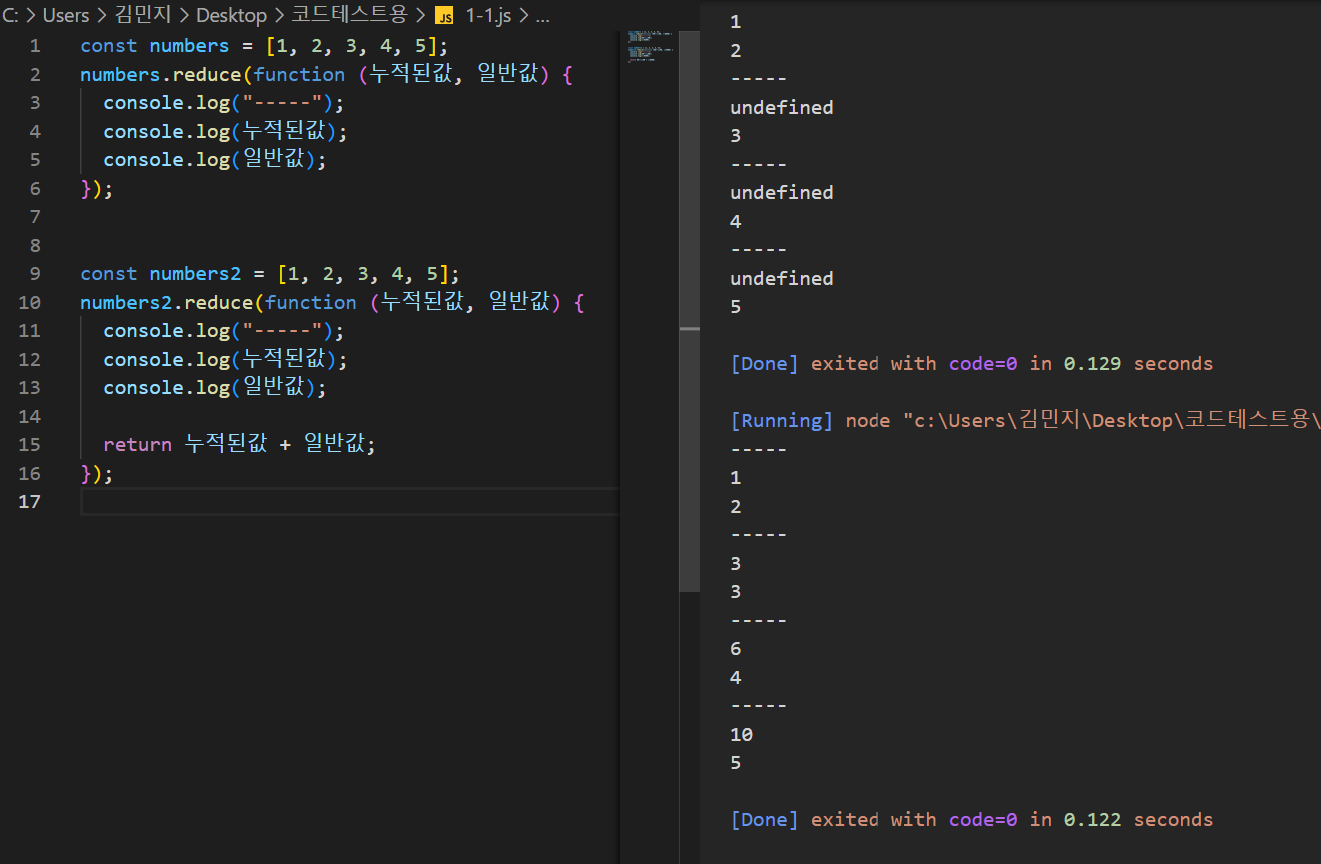1321x864 pixels.
Task: Click gutter line number 16
Action: [x=30, y=473]
